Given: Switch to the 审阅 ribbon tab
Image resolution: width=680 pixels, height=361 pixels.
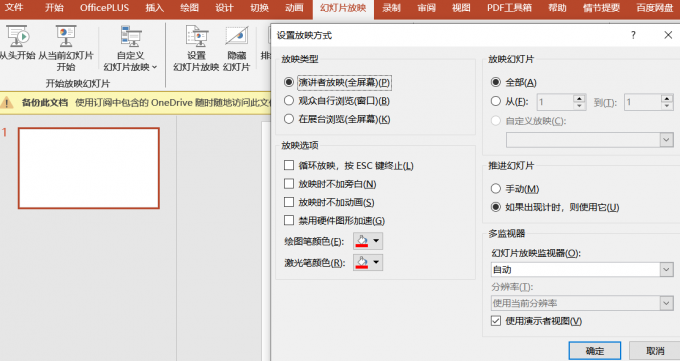Looking at the screenshot, I should tap(426, 8).
